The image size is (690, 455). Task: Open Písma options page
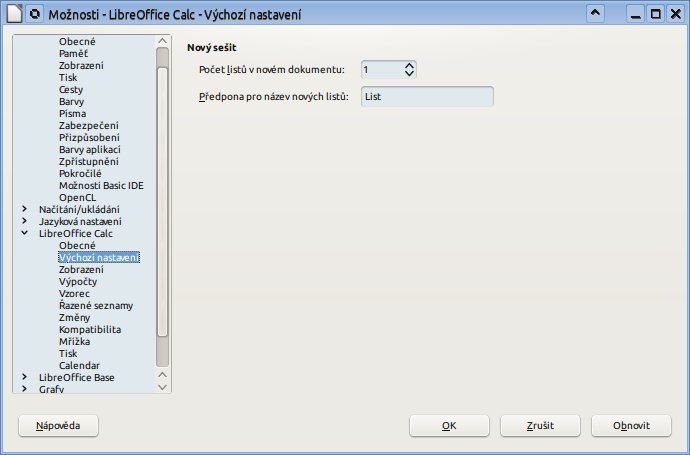[72, 113]
